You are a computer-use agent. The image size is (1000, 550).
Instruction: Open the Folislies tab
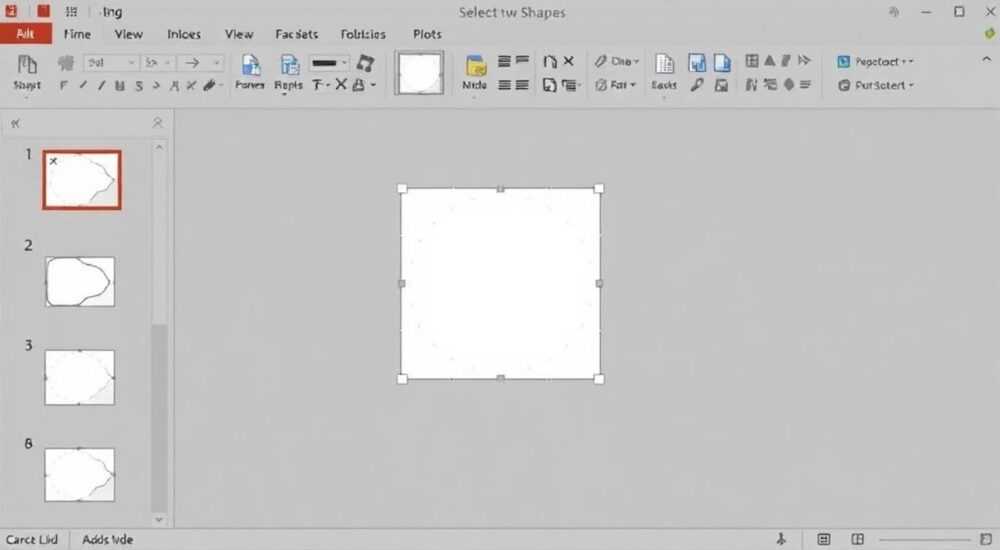pyautogui.click(x=363, y=34)
